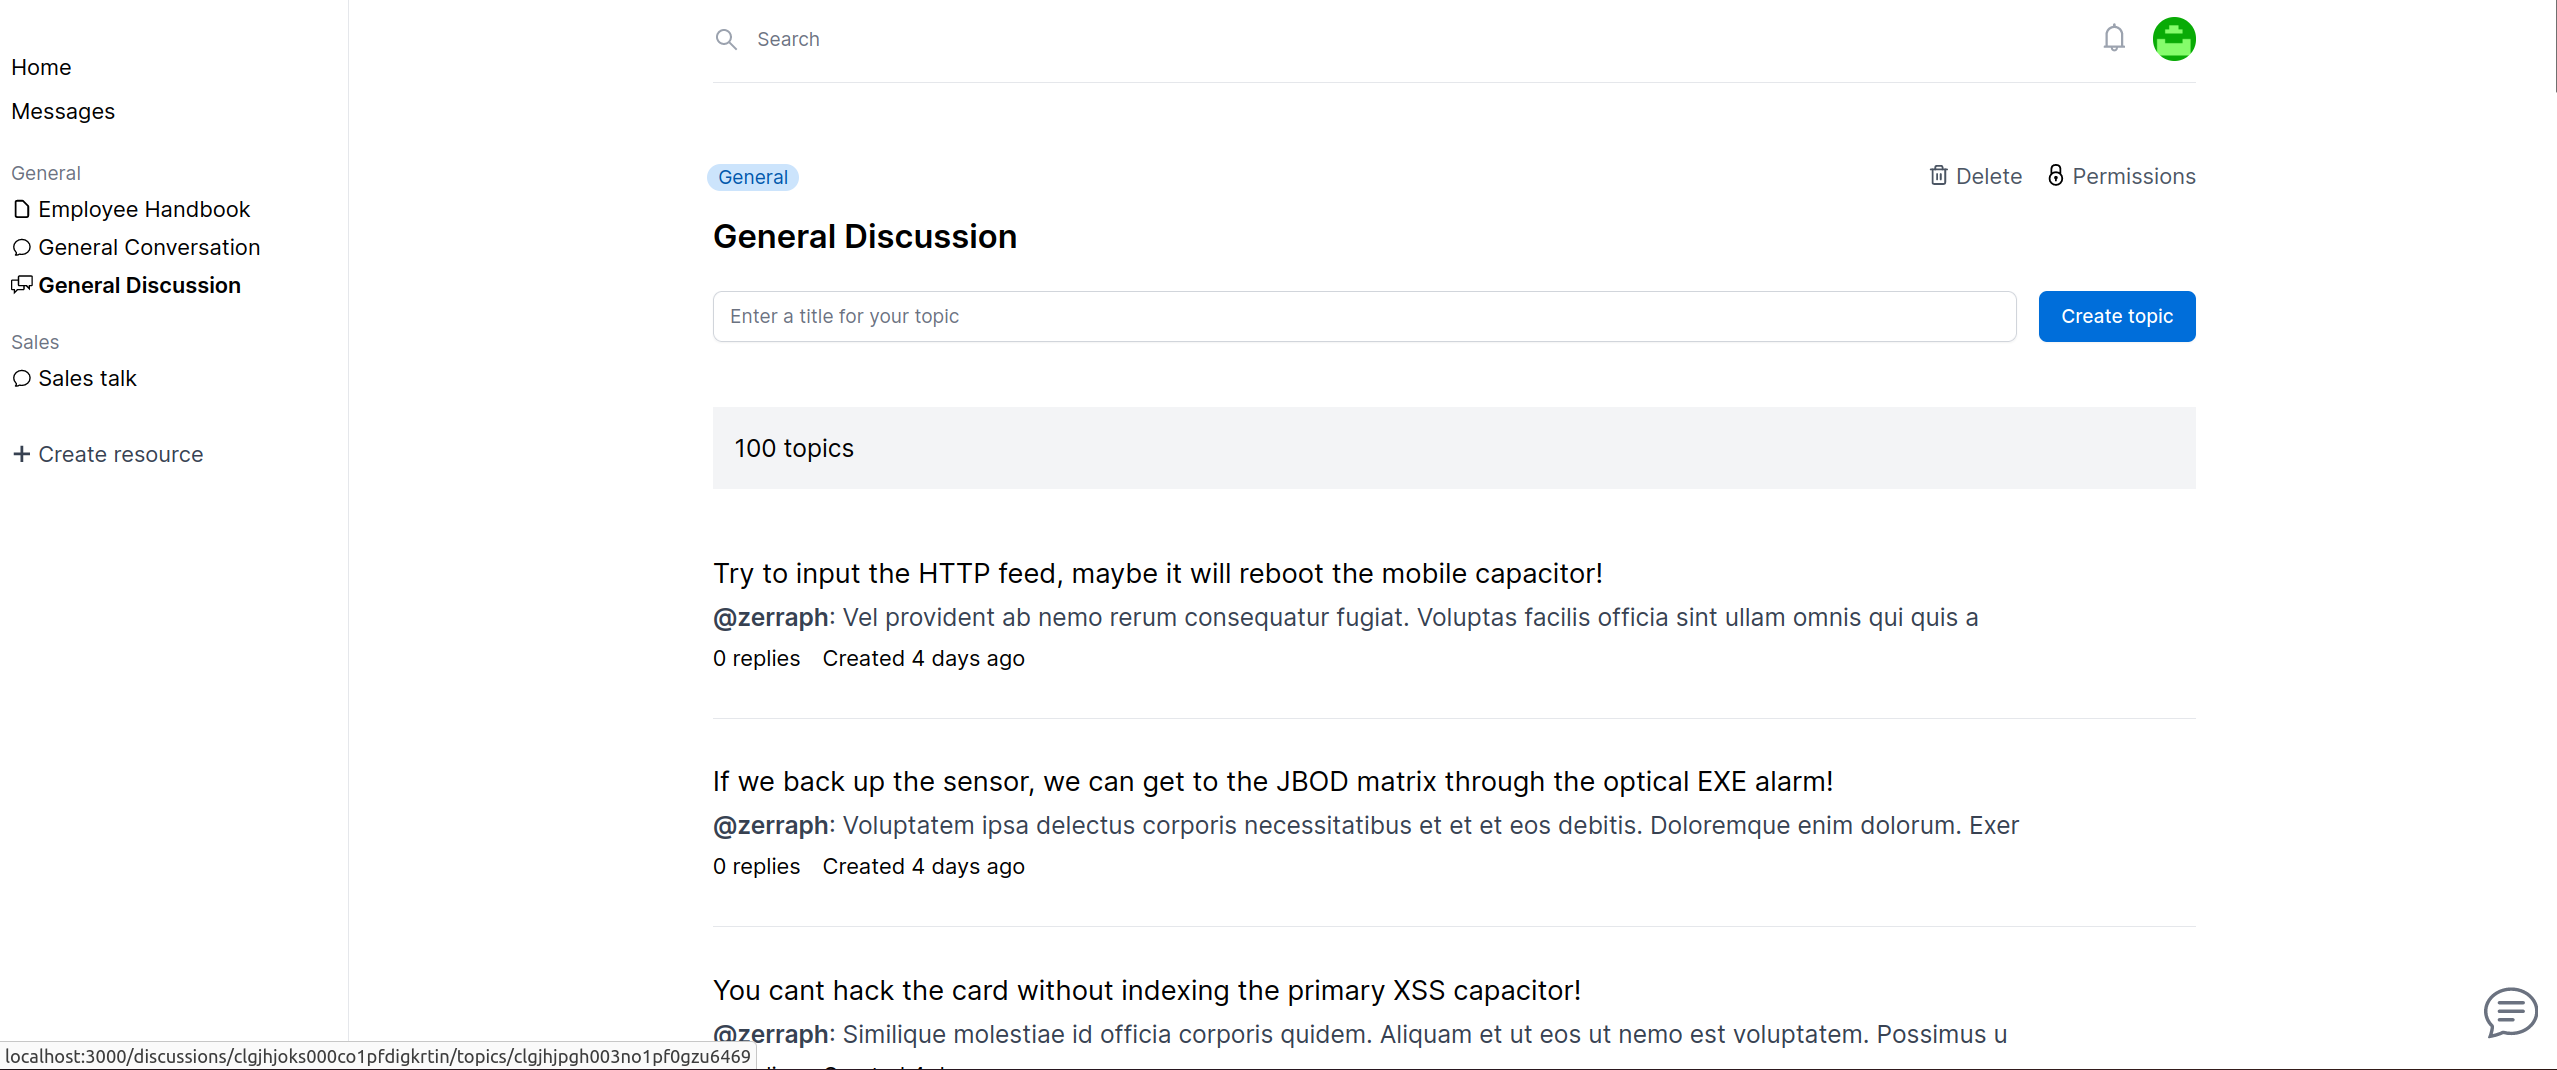
Task: Open the primary XSS capacitor topic
Action: pos(1146,990)
